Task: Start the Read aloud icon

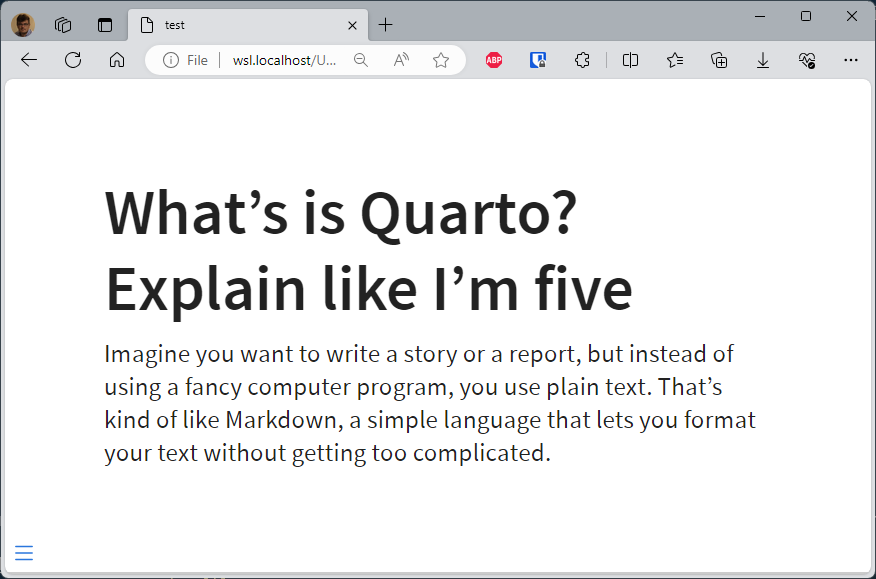Action: click(x=401, y=60)
